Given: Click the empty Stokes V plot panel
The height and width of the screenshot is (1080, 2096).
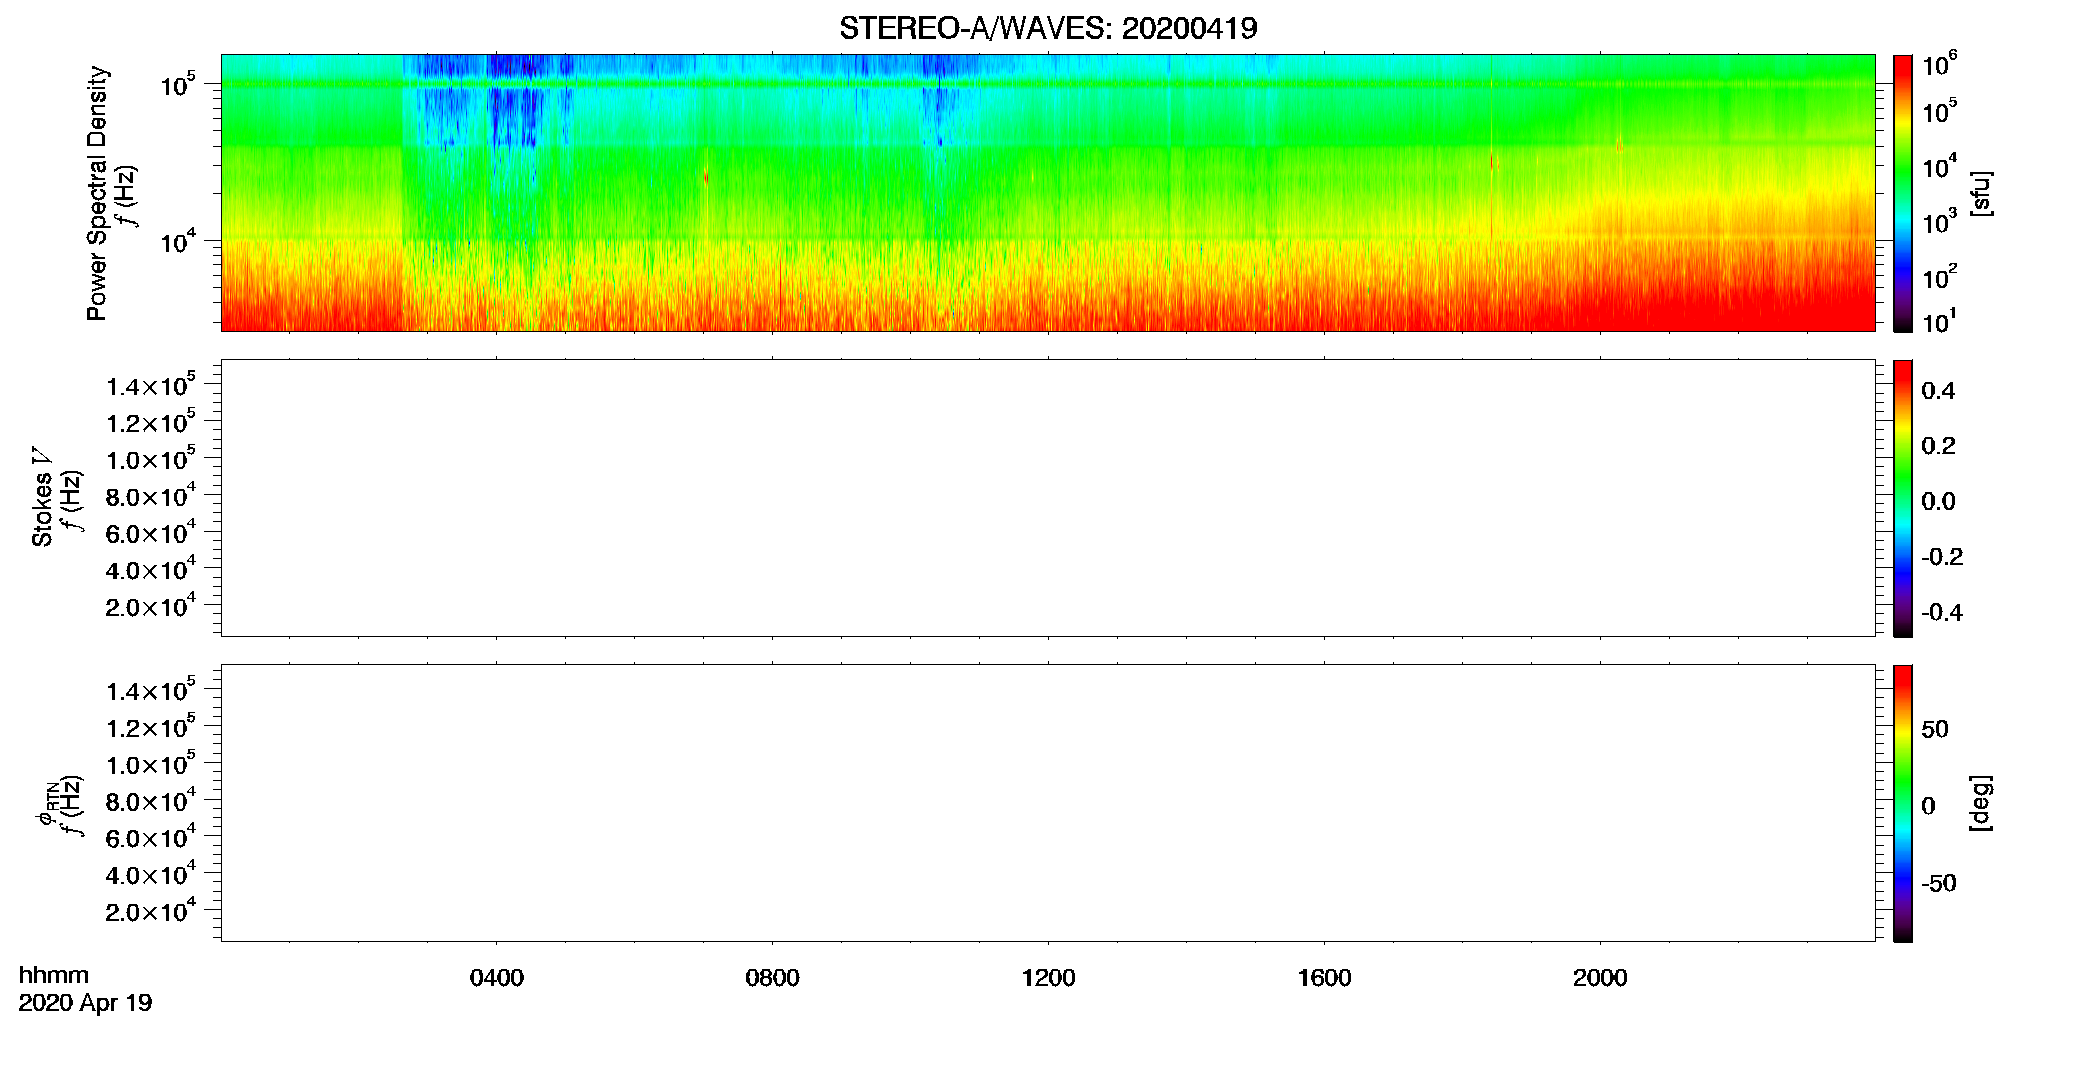Looking at the screenshot, I should tap(1048, 498).
